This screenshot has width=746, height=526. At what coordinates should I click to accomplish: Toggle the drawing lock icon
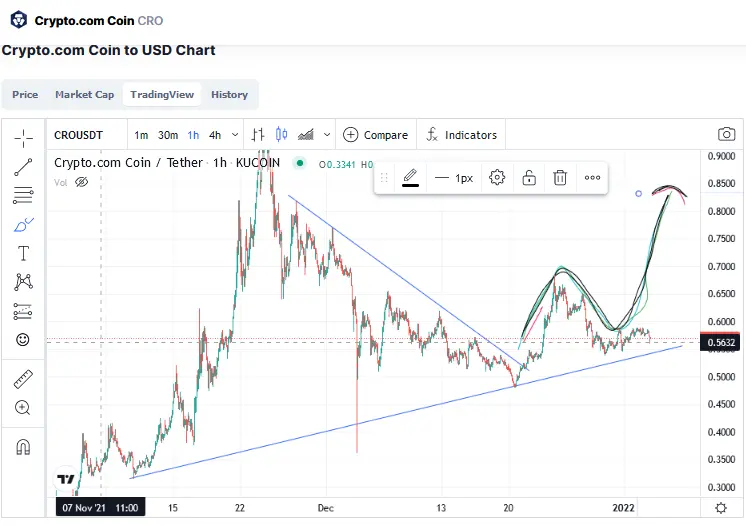(x=529, y=178)
